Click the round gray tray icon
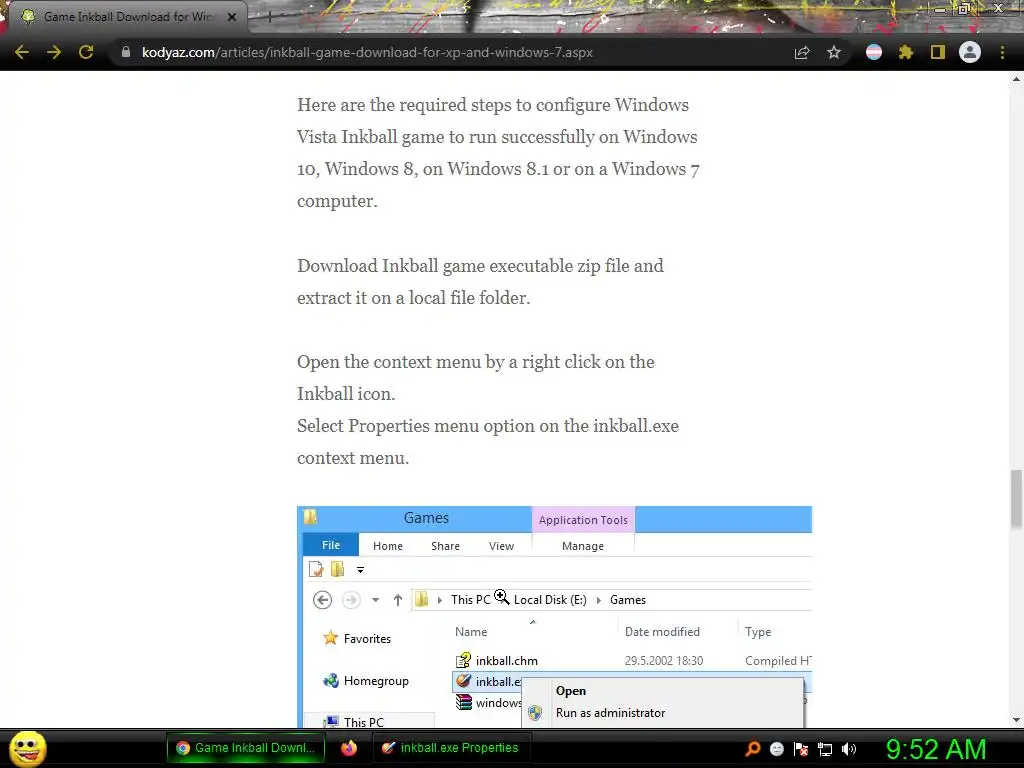Viewport: 1024px width, 768px height. click(x=776, y=748)
